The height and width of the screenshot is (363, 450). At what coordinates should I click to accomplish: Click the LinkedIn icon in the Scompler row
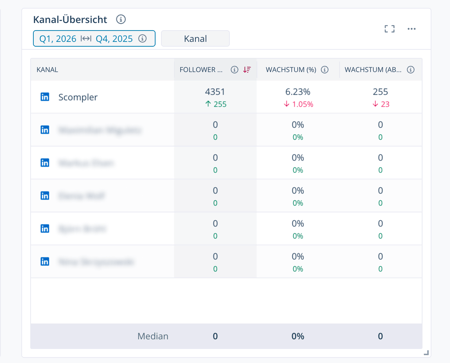pos(45,97)
